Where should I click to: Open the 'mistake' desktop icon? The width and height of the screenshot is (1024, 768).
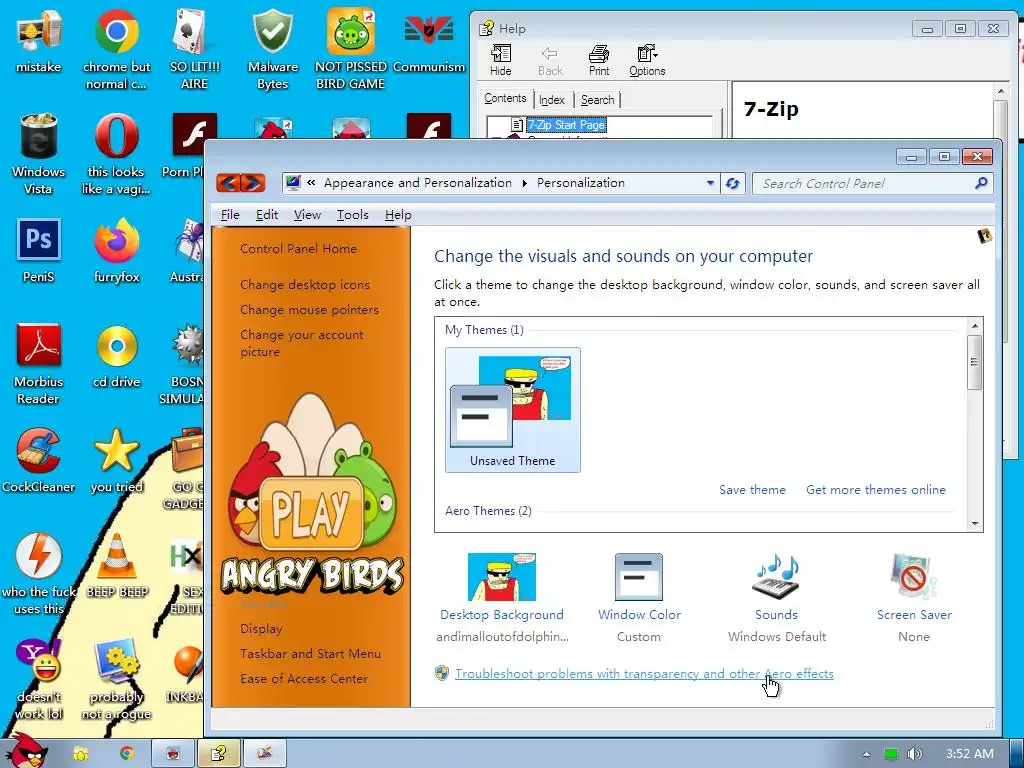tap(39, 41)
